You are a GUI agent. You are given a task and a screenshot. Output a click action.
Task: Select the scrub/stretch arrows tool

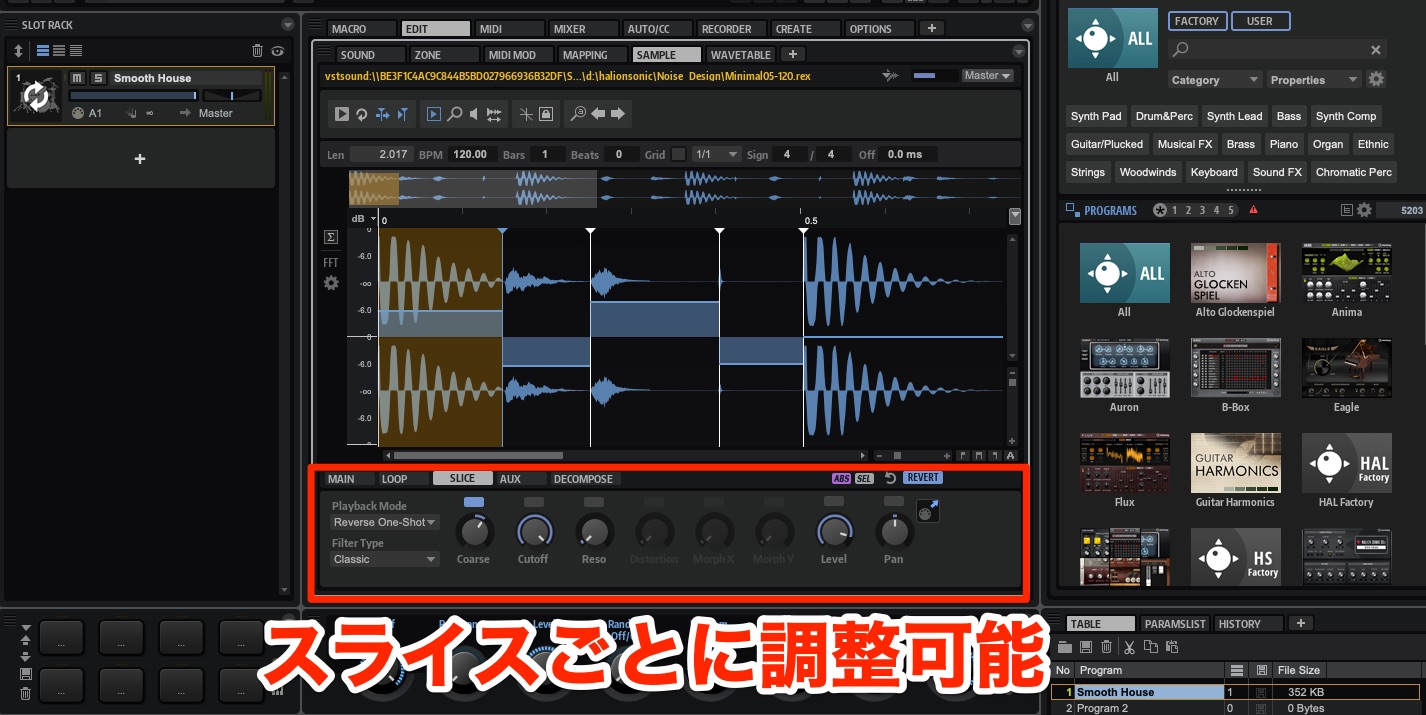point(494,115)
